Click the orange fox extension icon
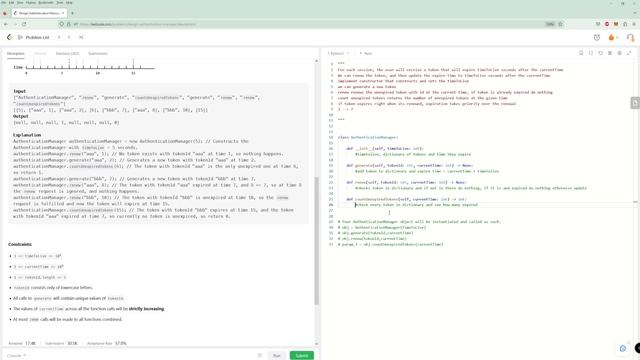This screenshot has height=360, width=640. (616, 24)
